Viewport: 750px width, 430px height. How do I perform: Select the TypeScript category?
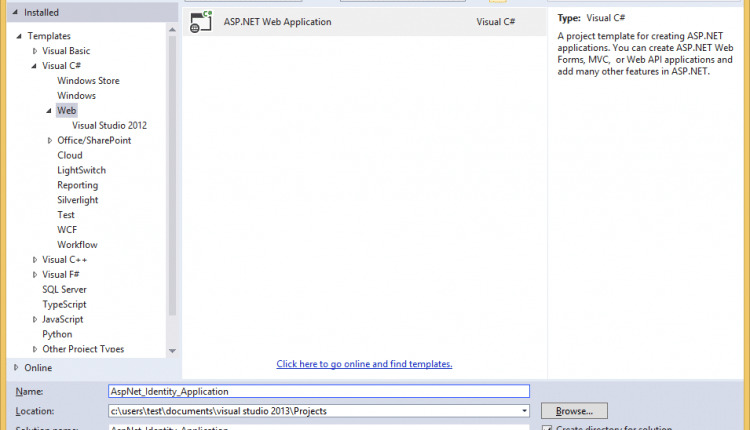(x=64, y=304)
